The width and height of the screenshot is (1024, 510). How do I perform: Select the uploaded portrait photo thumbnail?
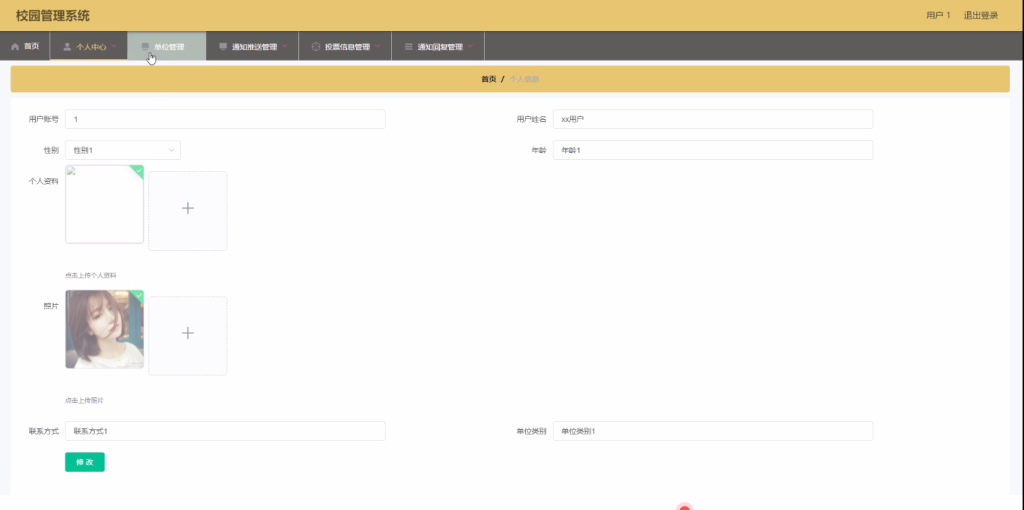click(104, 330)
